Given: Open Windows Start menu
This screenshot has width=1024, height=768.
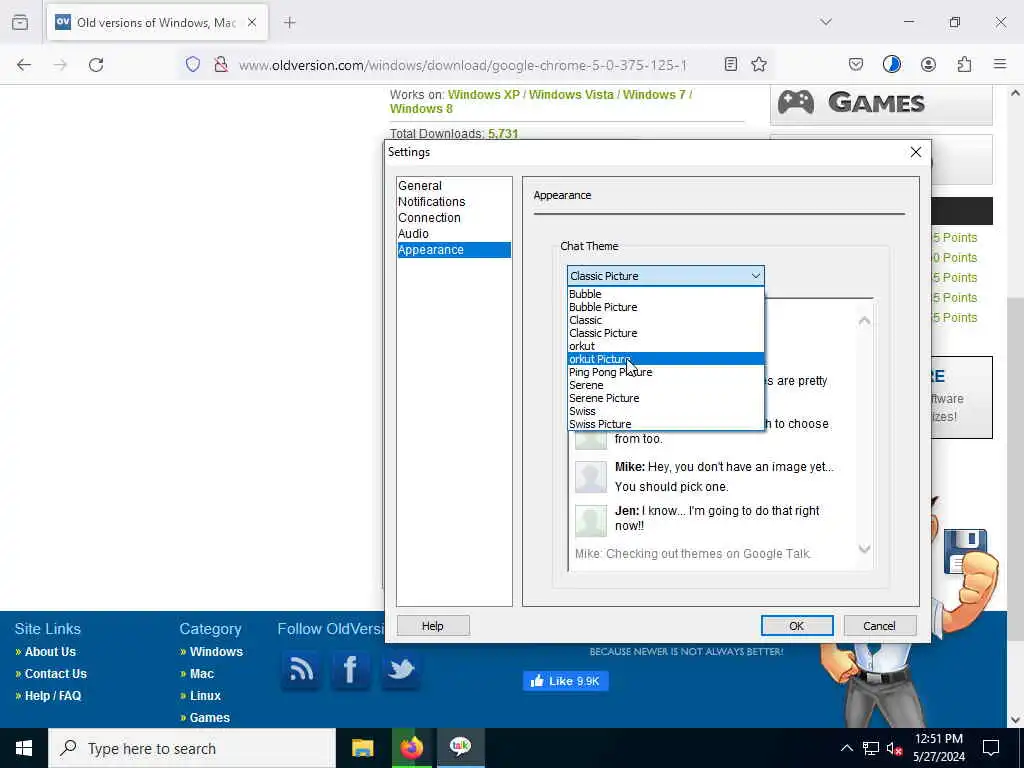Looking at the screenshot, I should click(x=24, y=748).
